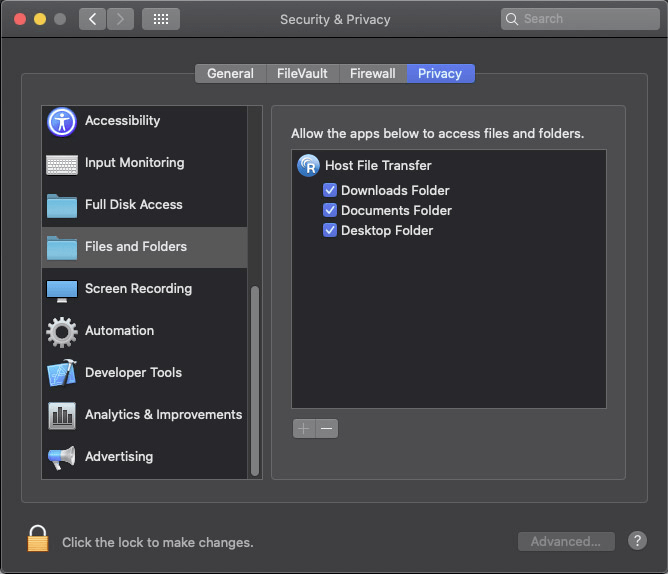Go forward with the right chevron
Viewport: 669px width, 575px height.
120,19
